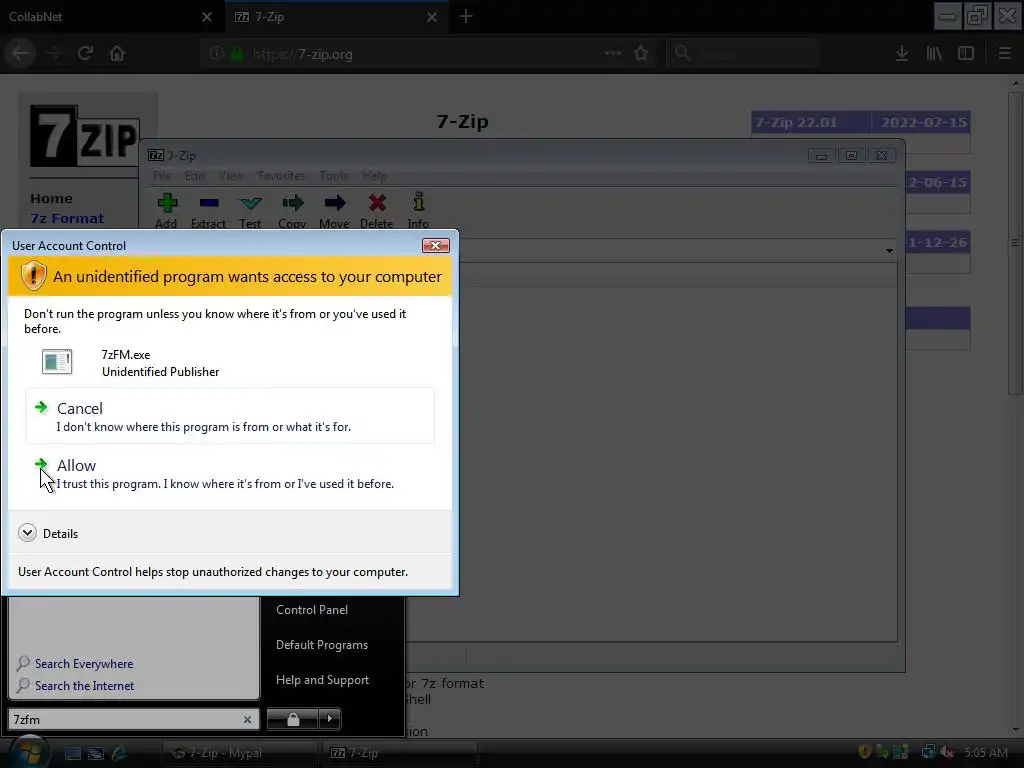
Task: Open the Edit menu in 7-Zip
Action: point(195,176)
